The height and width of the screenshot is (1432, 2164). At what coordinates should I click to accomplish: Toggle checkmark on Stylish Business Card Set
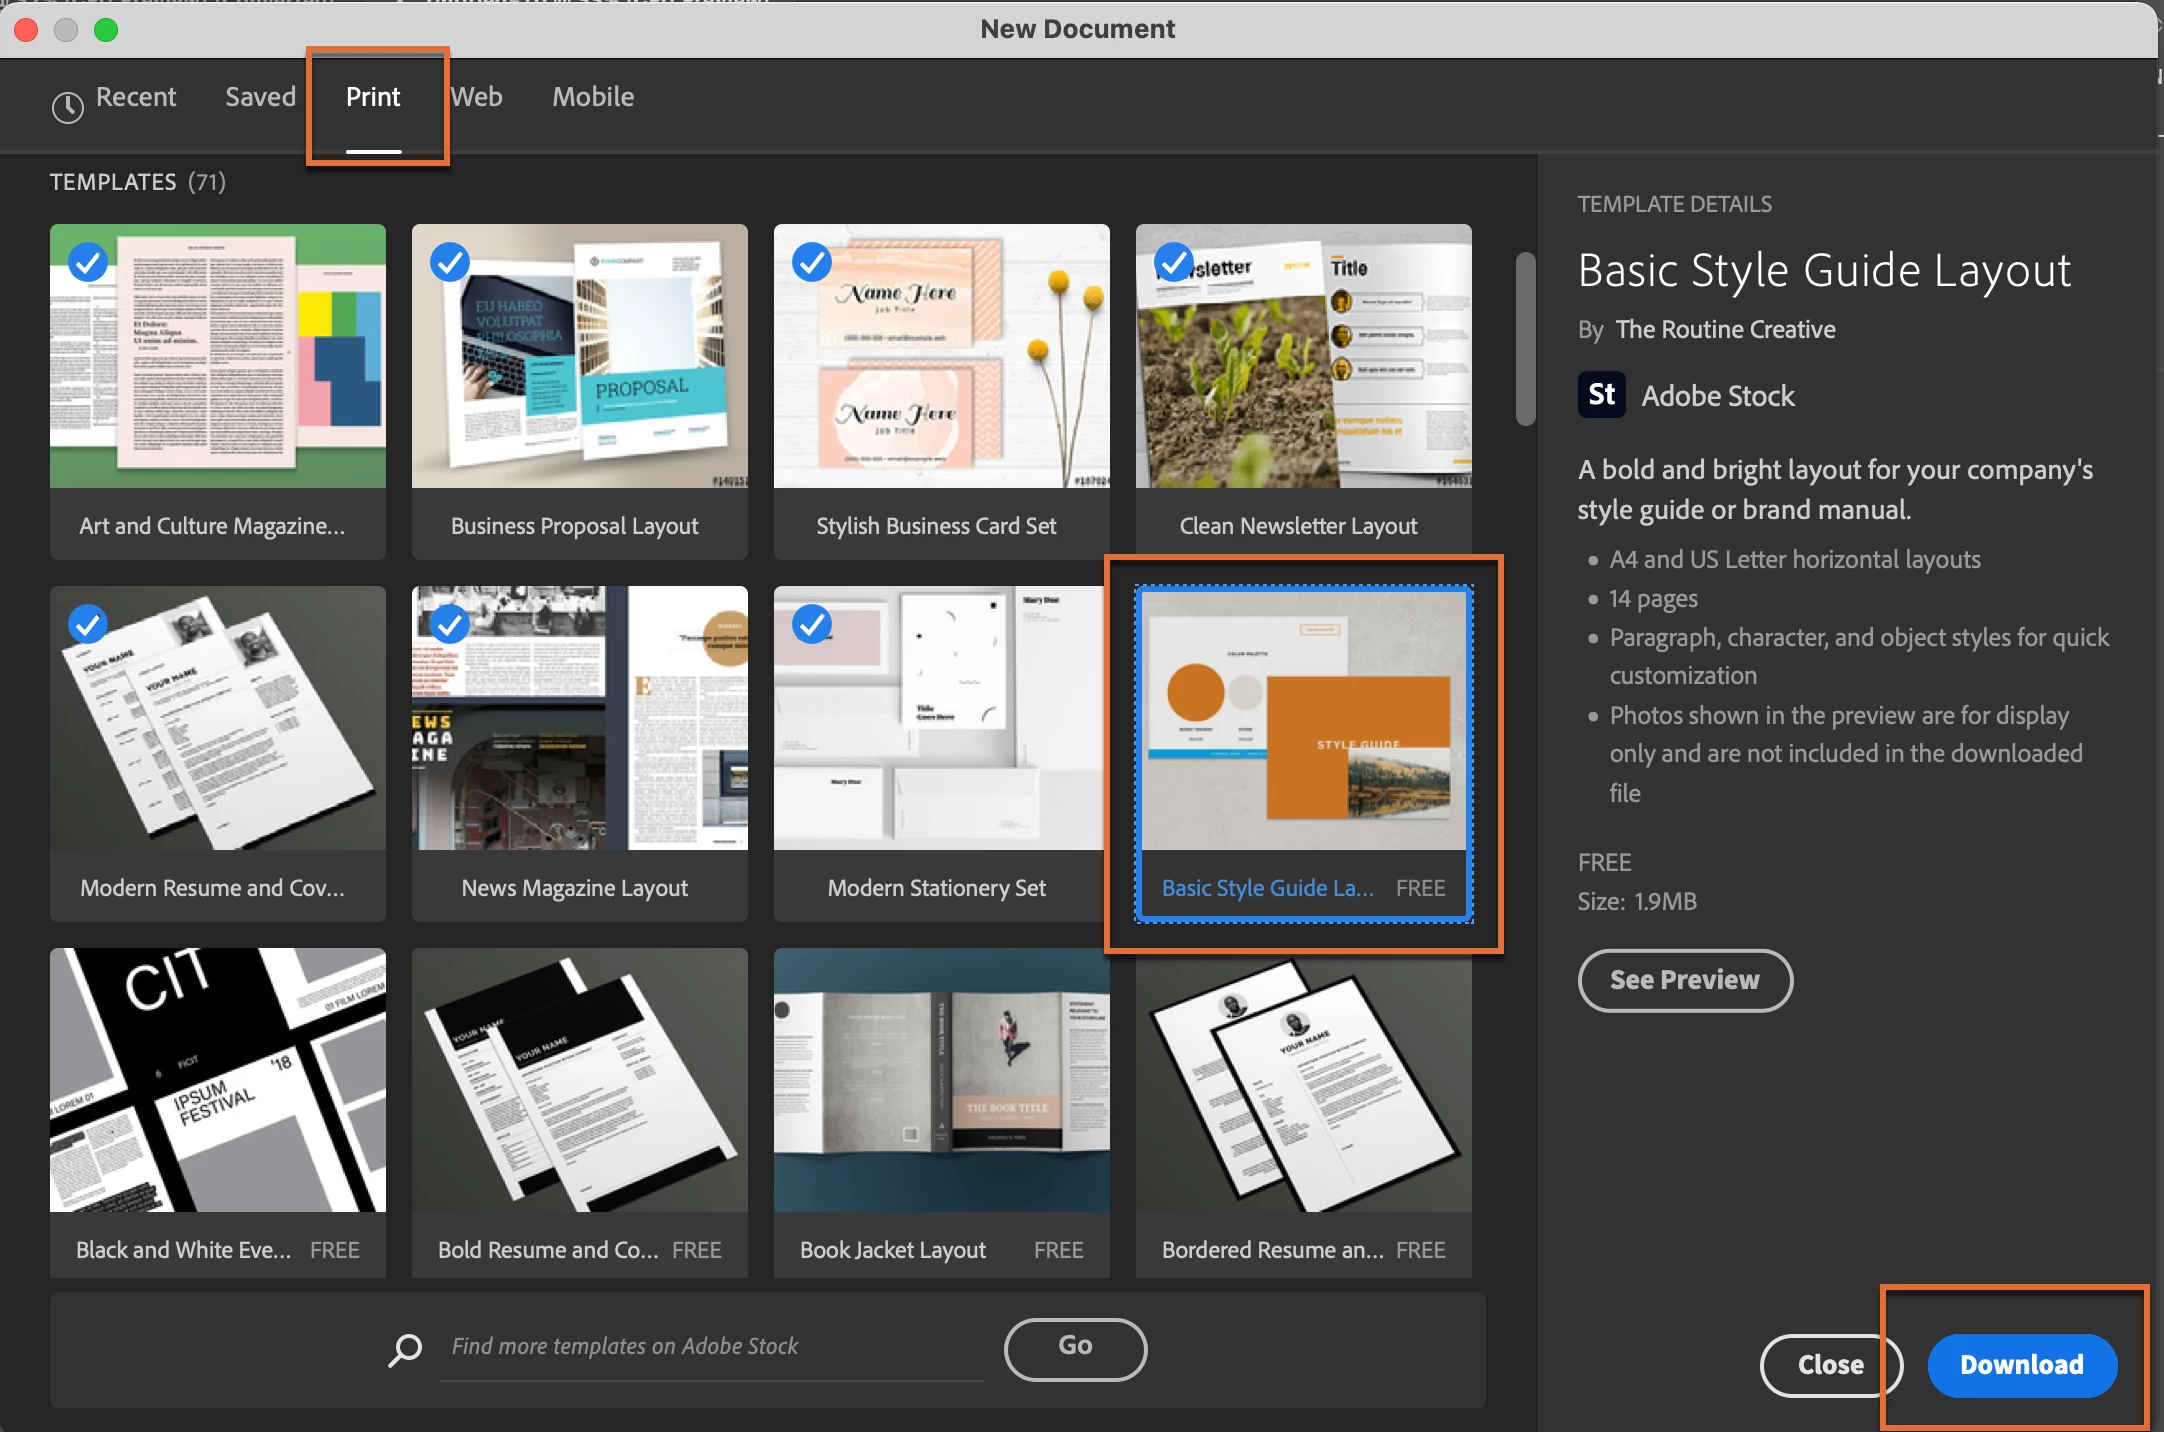(812, 263)
